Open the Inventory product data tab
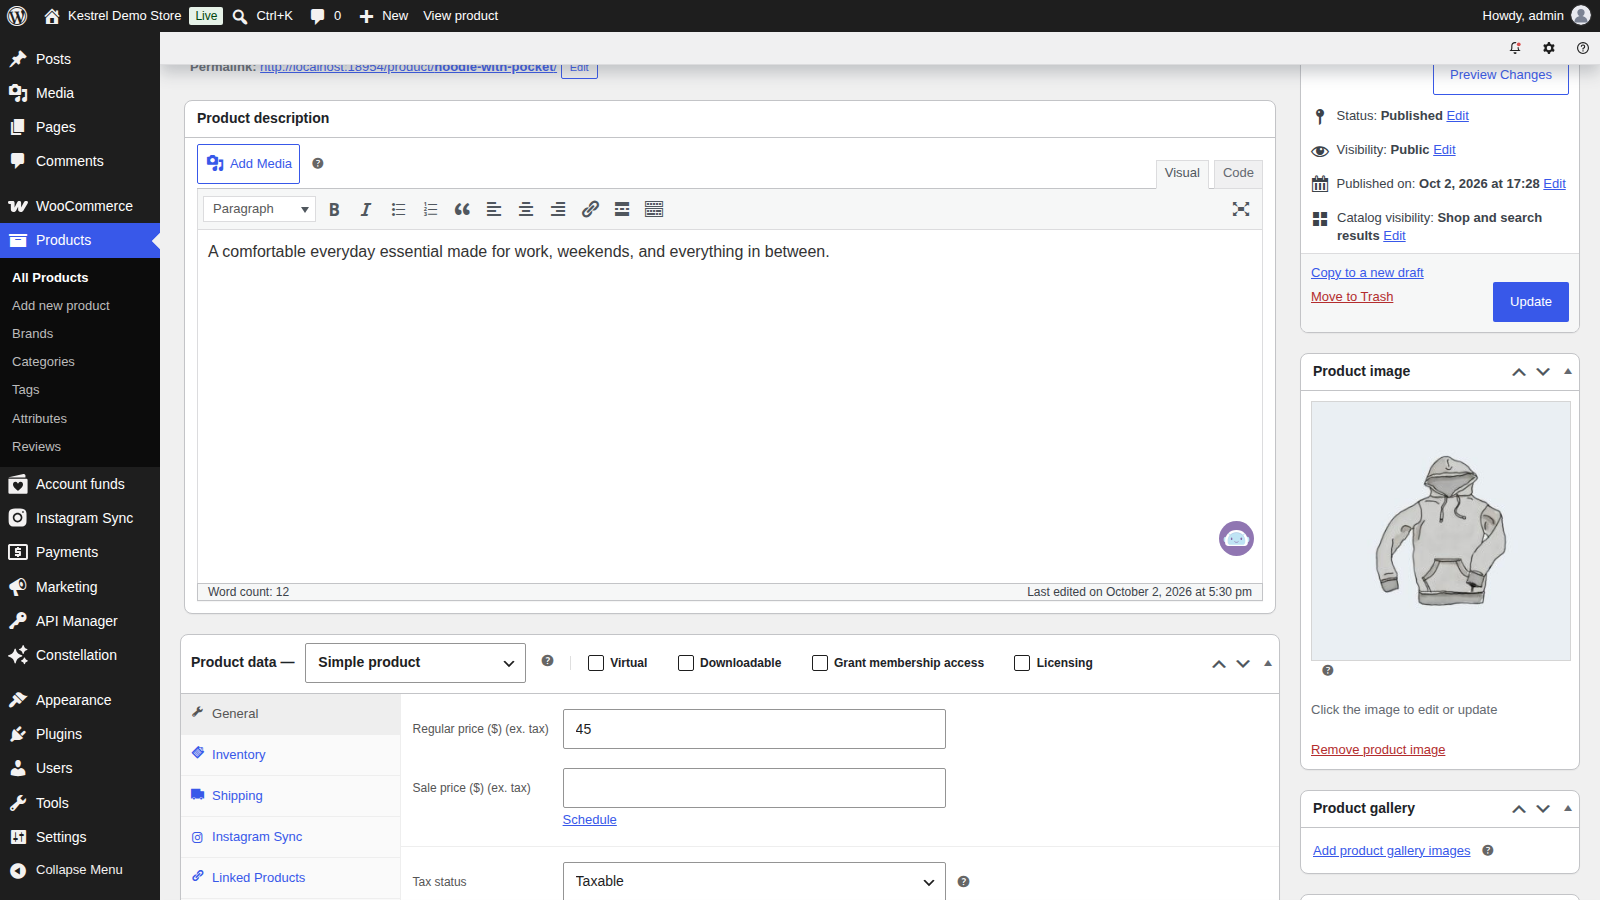The height and width of the screenshot is (900, 1600). pos(291,755)
